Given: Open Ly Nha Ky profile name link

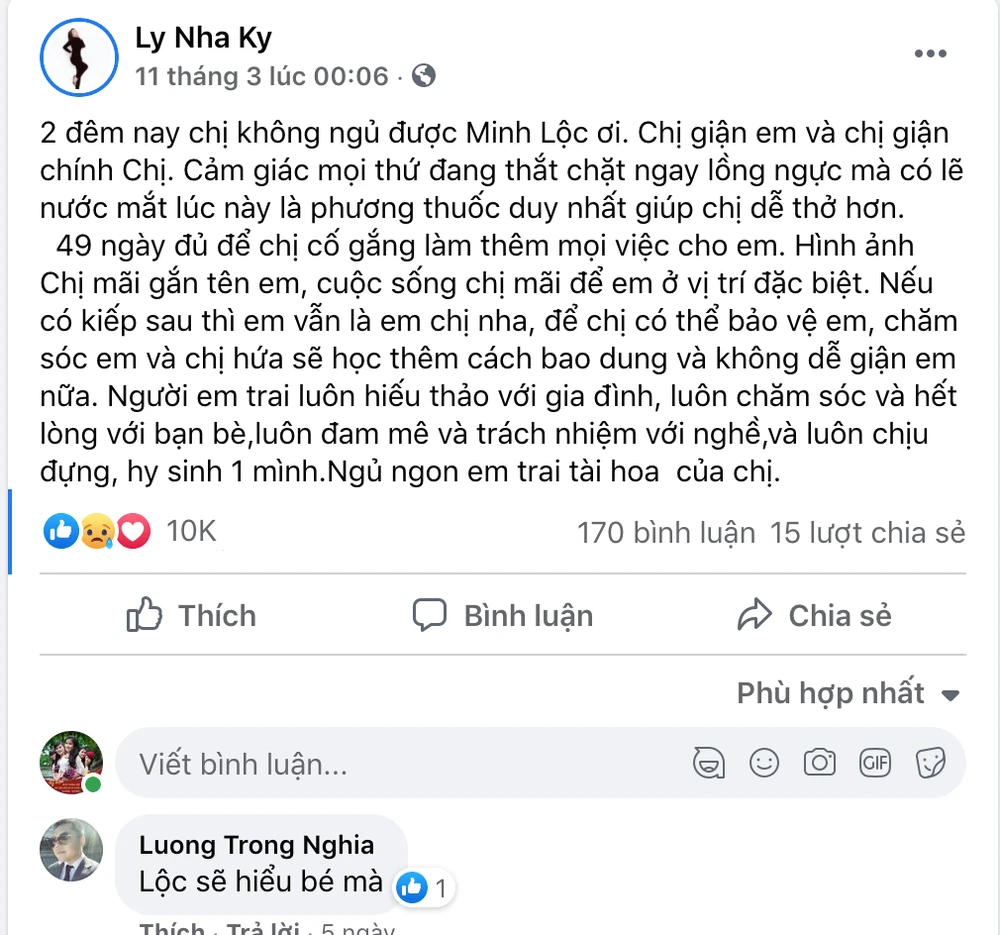Looking at the screenshot, I should (203, 39).
